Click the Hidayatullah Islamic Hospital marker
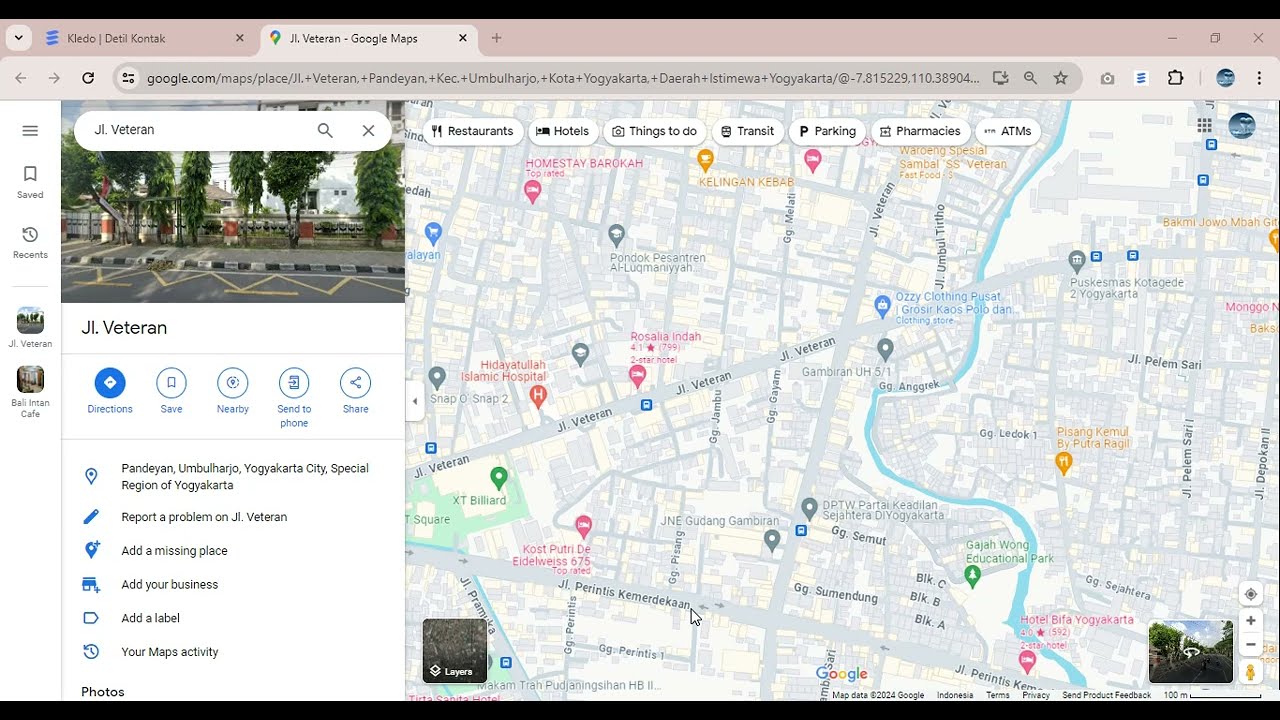 click(x=538, y=395)
